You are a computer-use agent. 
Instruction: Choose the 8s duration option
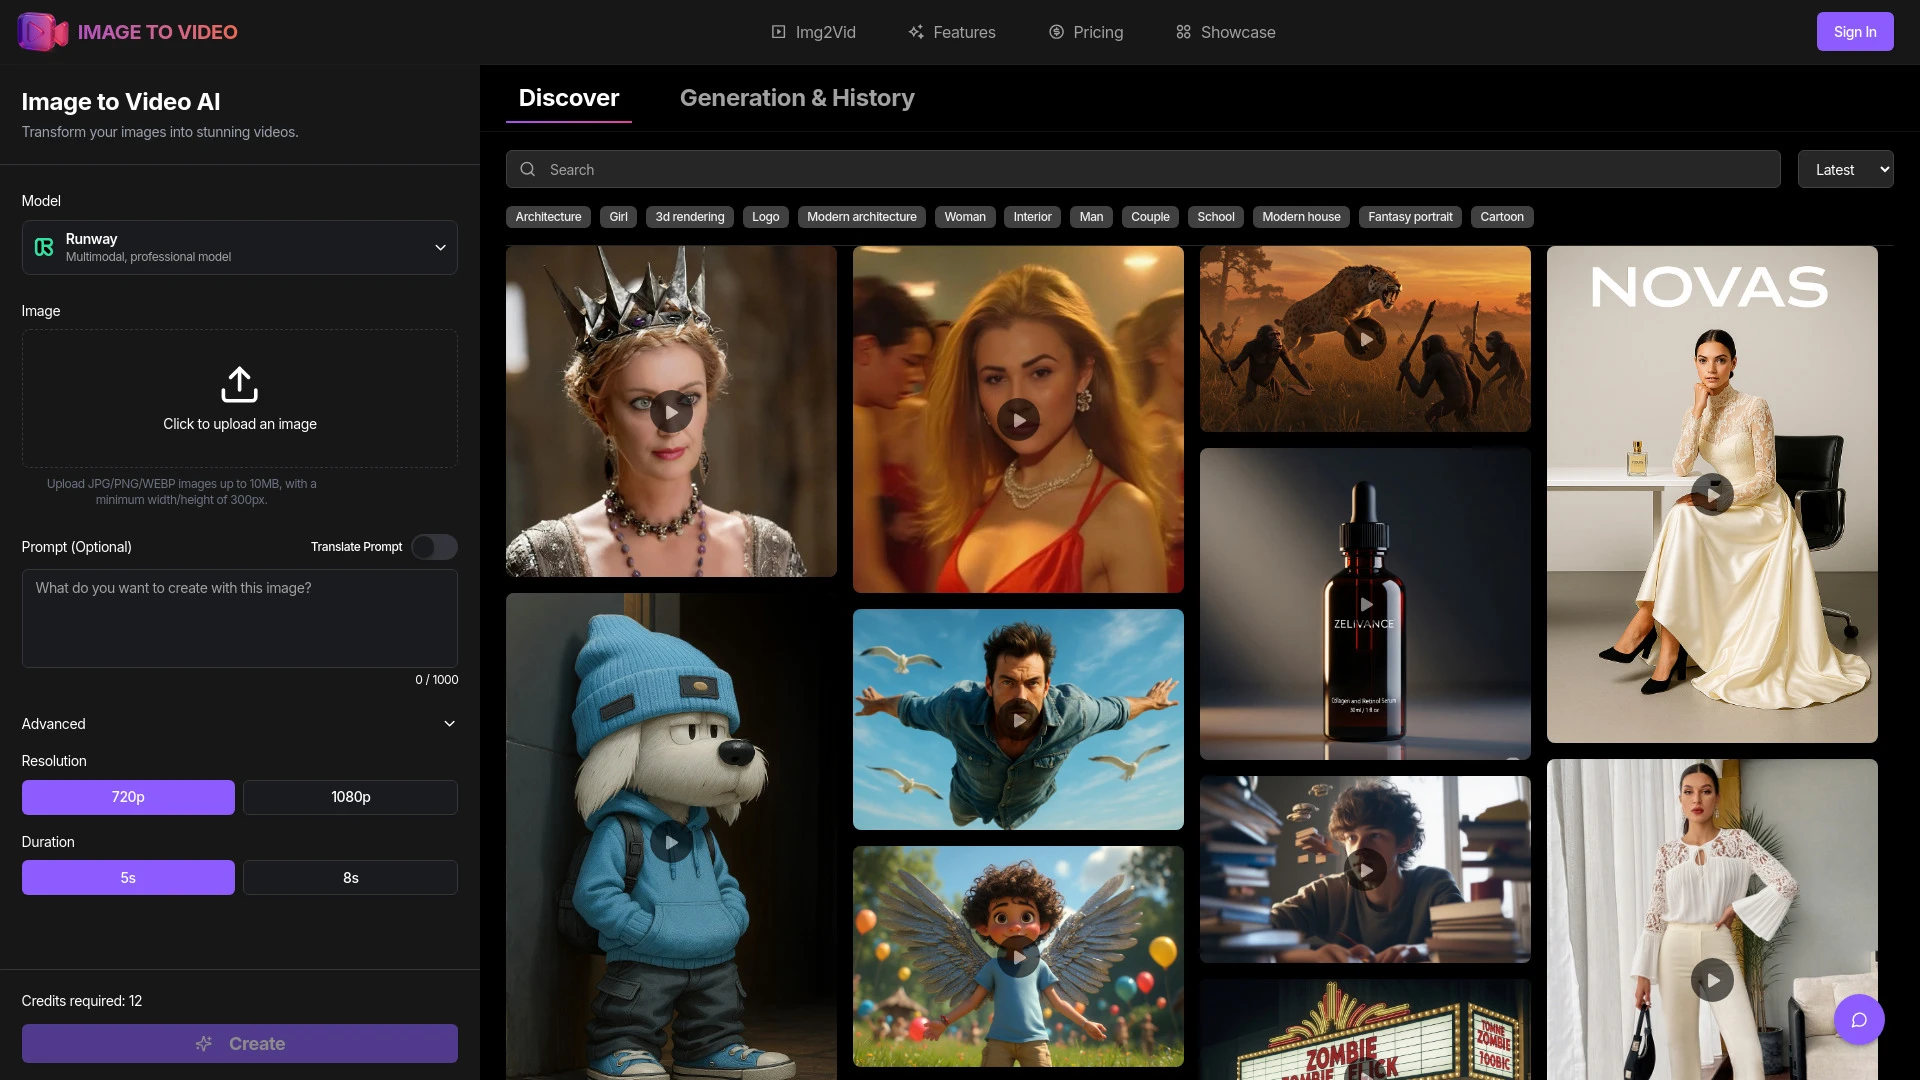click(350, 878)
